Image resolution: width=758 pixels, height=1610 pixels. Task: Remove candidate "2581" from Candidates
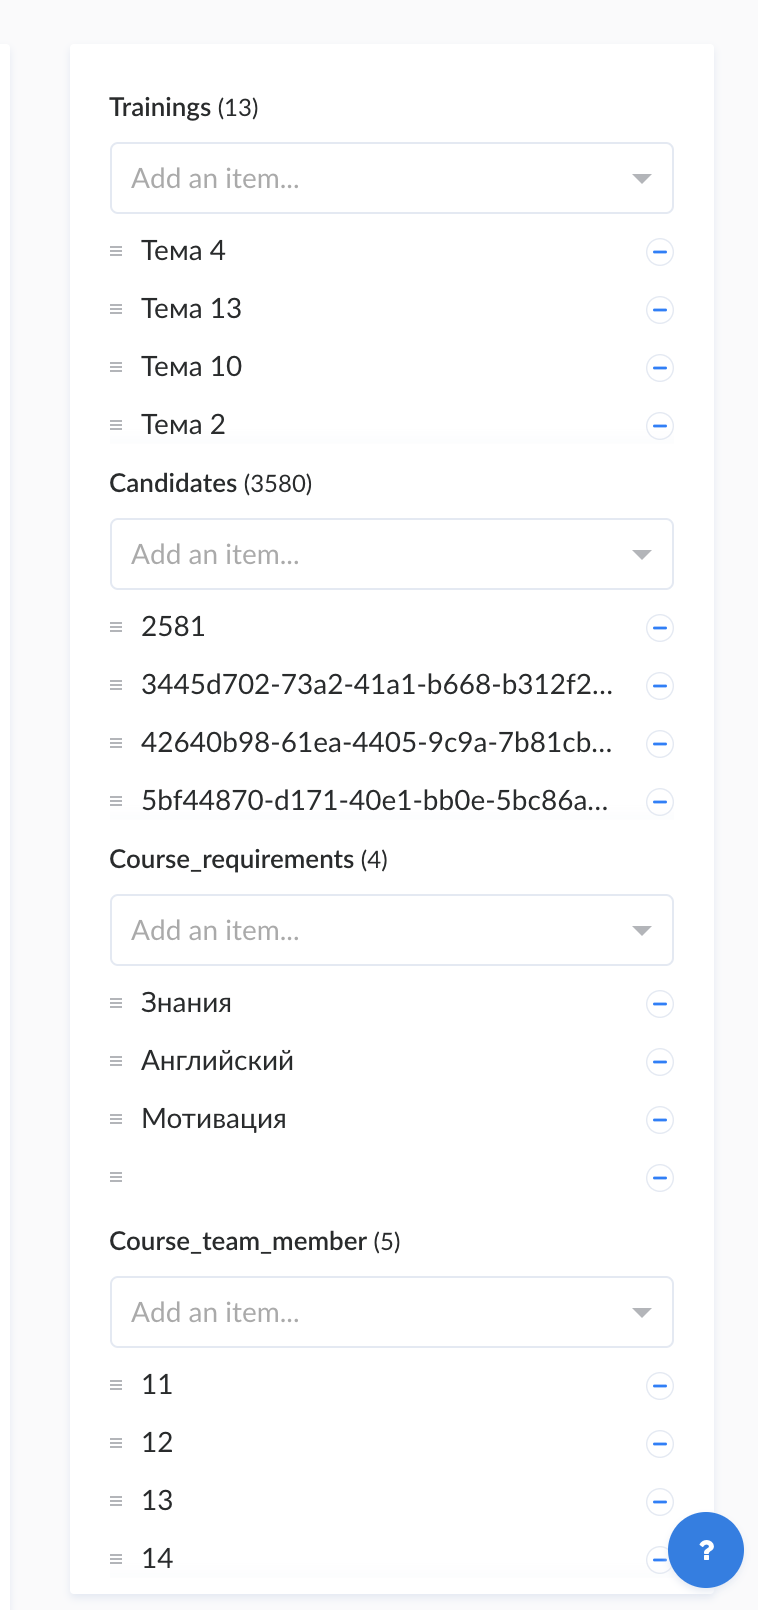coord(660,628)
